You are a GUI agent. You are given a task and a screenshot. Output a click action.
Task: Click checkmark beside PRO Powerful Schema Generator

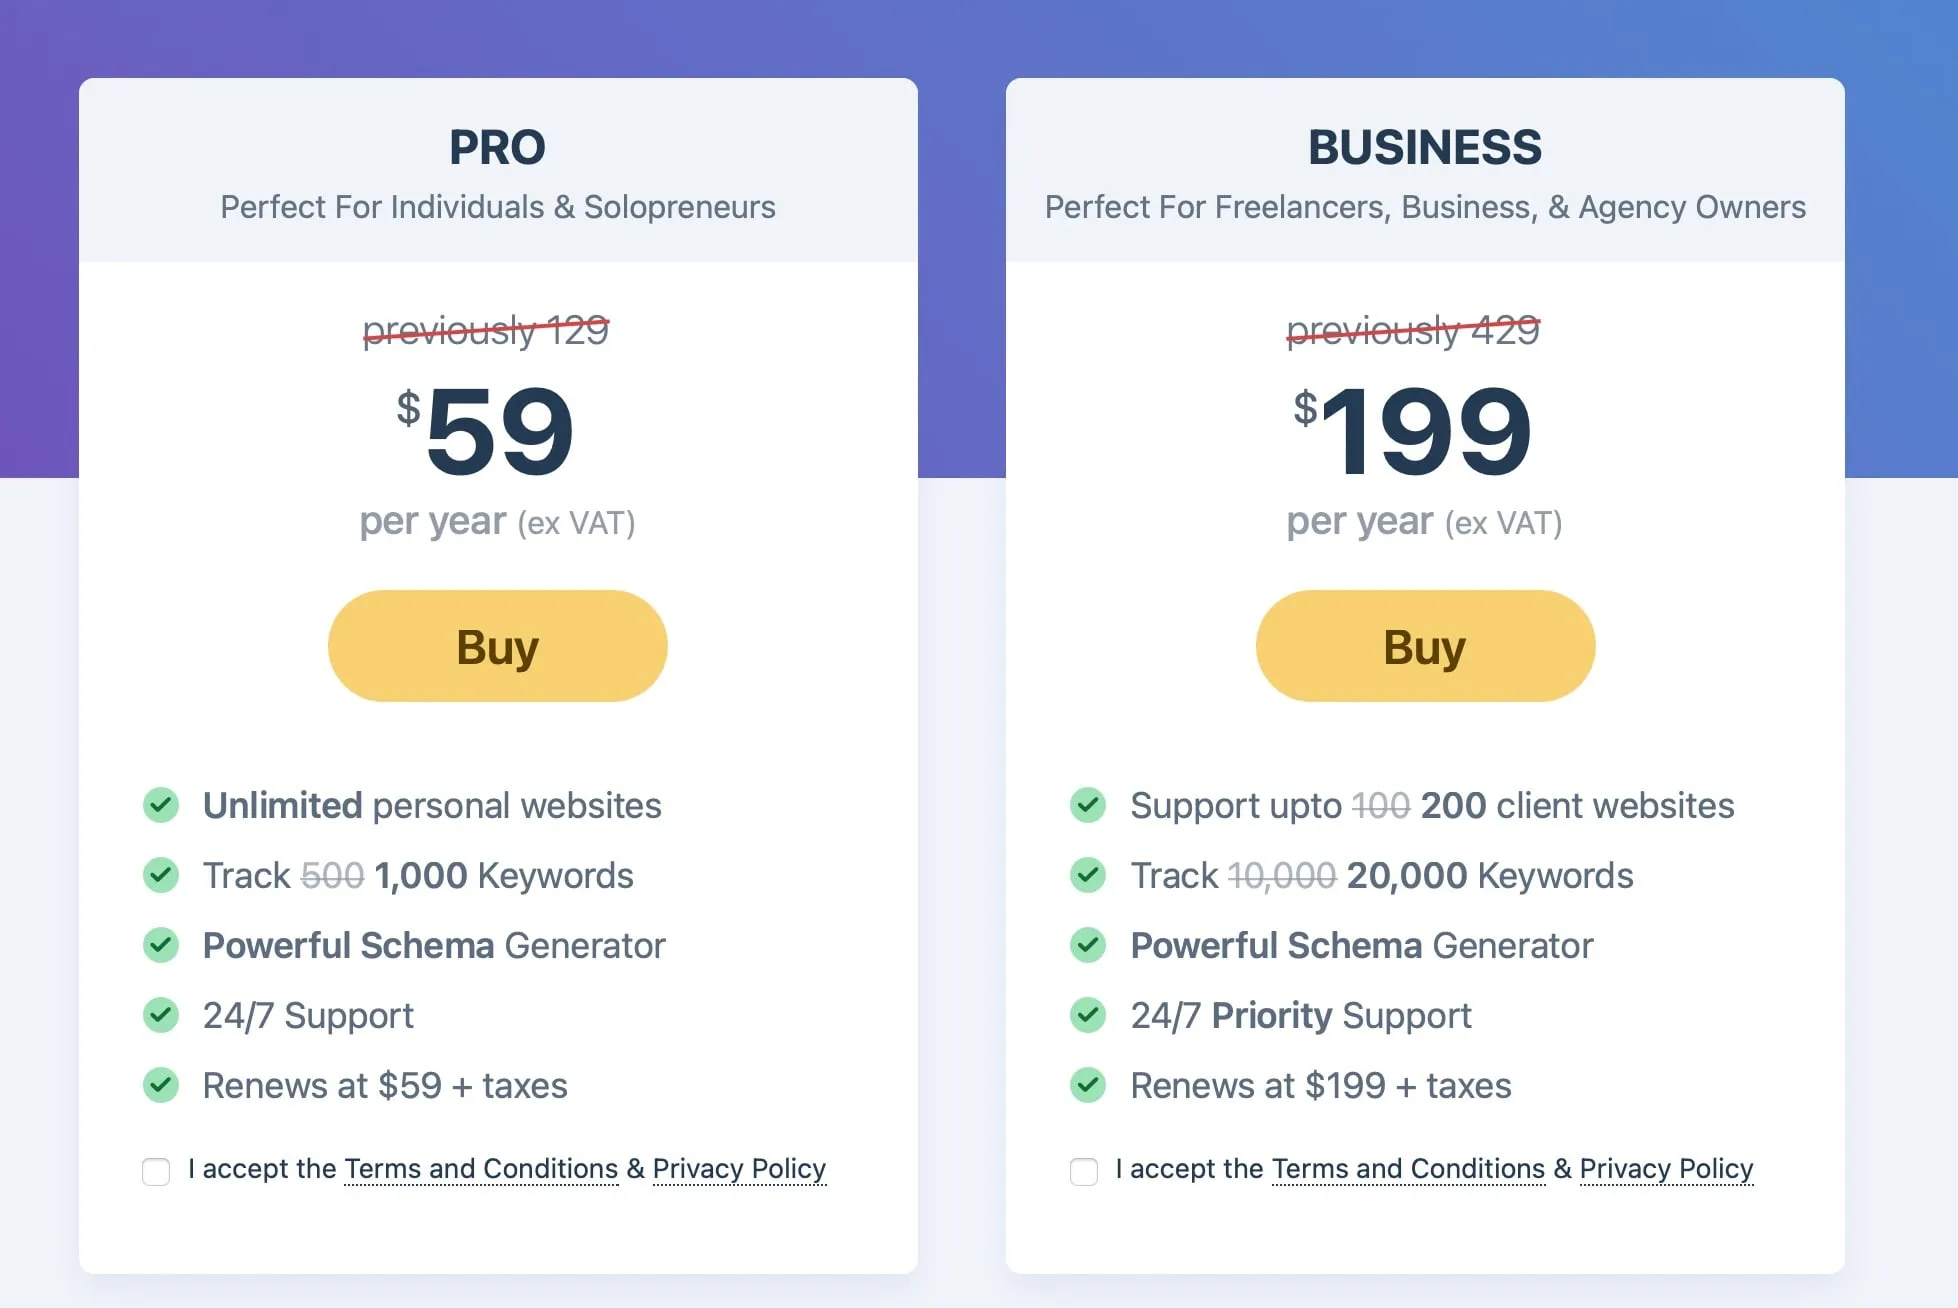pos(161,945)
